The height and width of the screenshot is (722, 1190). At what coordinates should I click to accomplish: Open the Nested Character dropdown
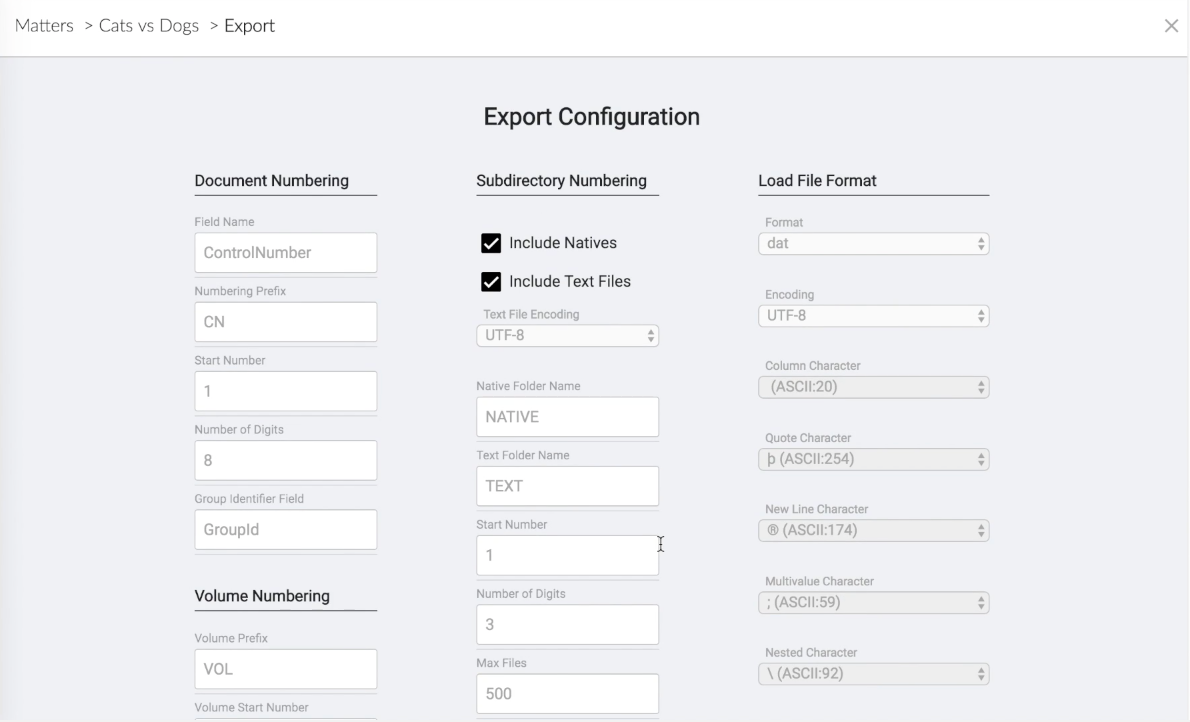[873, 673]
